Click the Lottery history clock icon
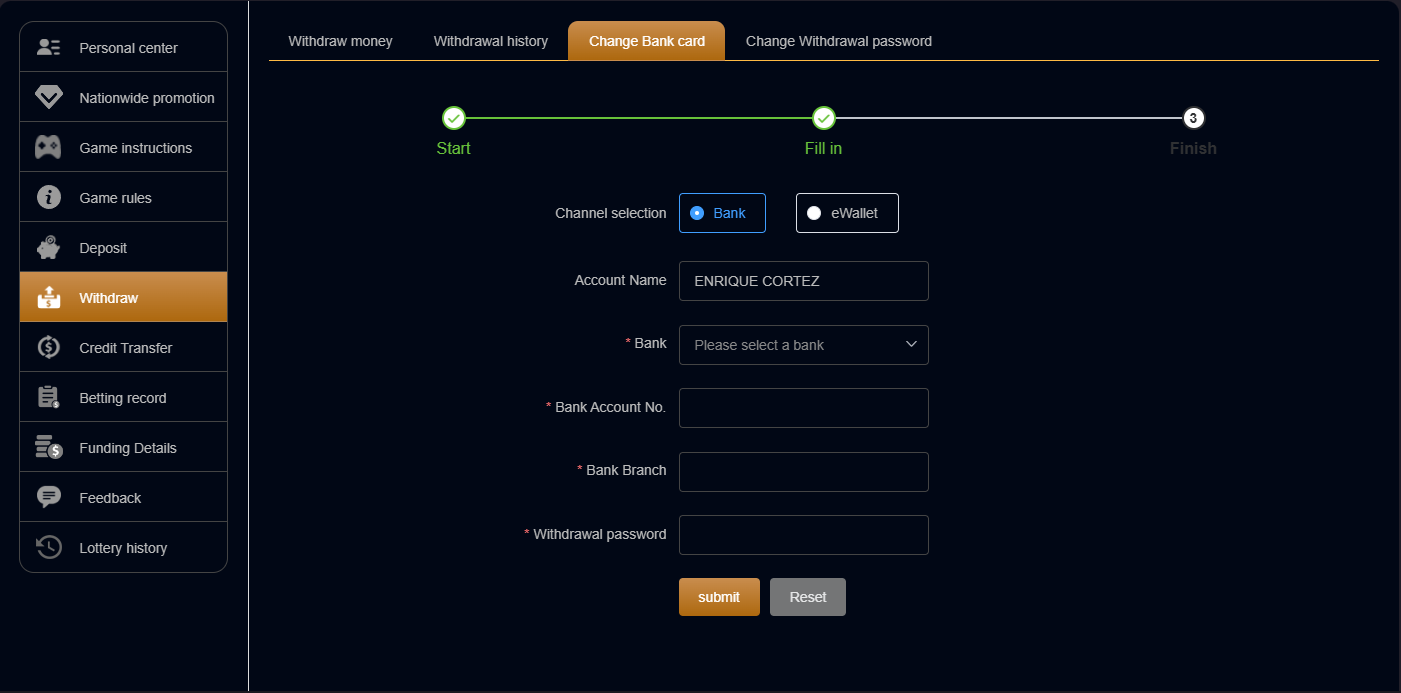Viewport: 1401px width, 693px height. click(48, 547)
